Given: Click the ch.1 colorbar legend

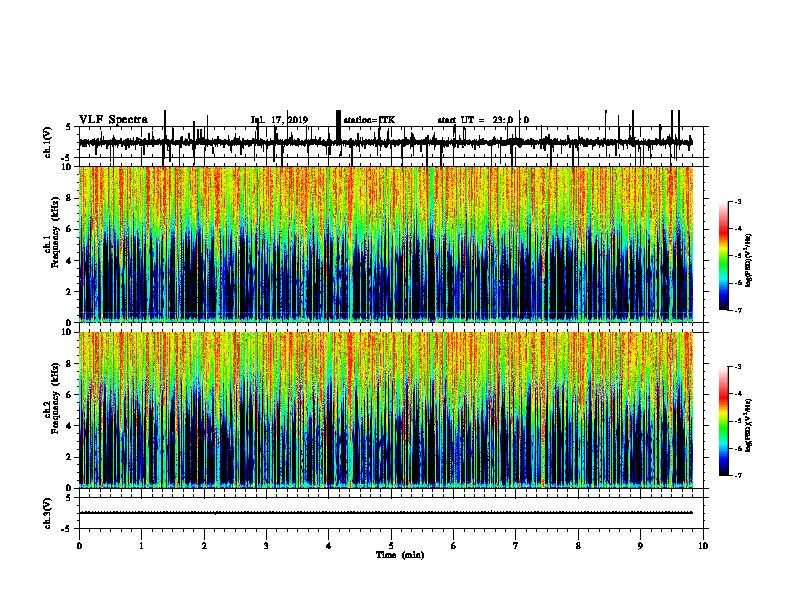Looking at the screenshot, I should (724, 256).
